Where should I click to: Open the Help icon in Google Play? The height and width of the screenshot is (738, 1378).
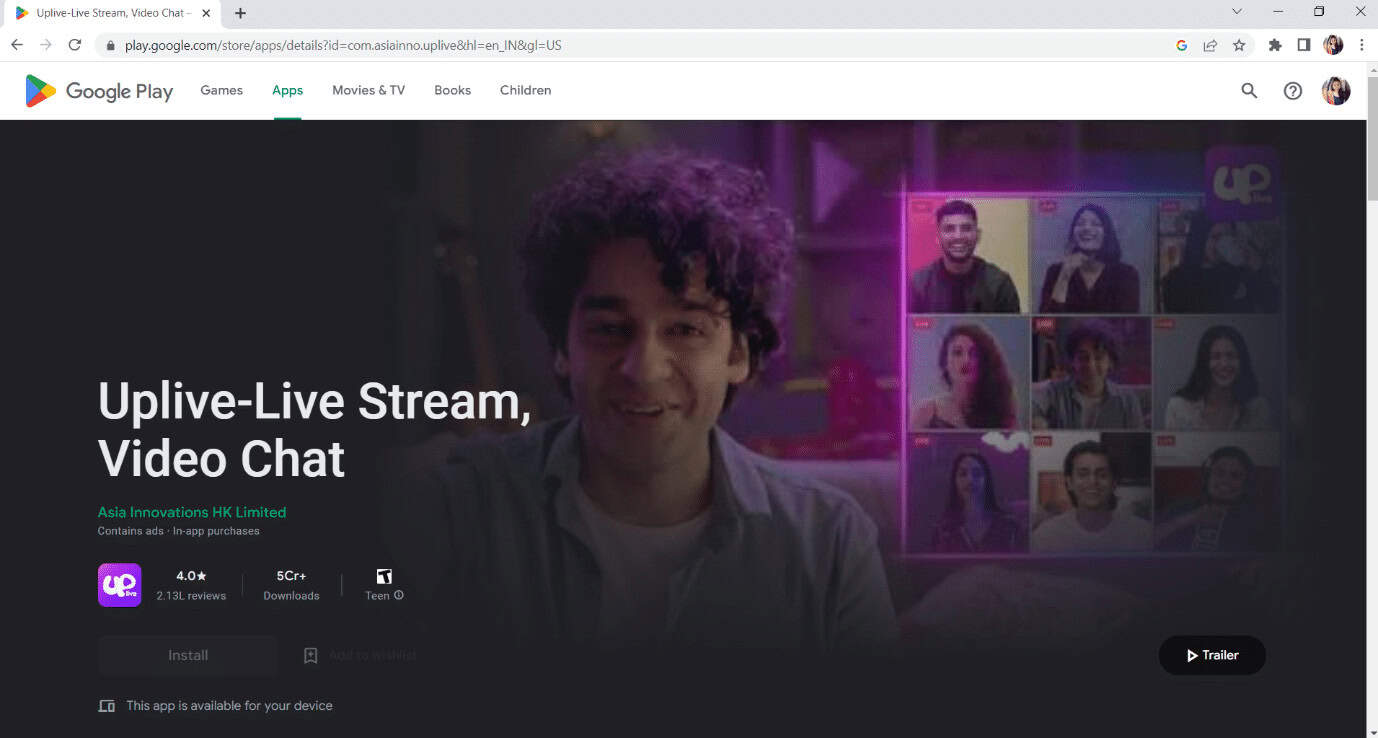pos(1293,90)
